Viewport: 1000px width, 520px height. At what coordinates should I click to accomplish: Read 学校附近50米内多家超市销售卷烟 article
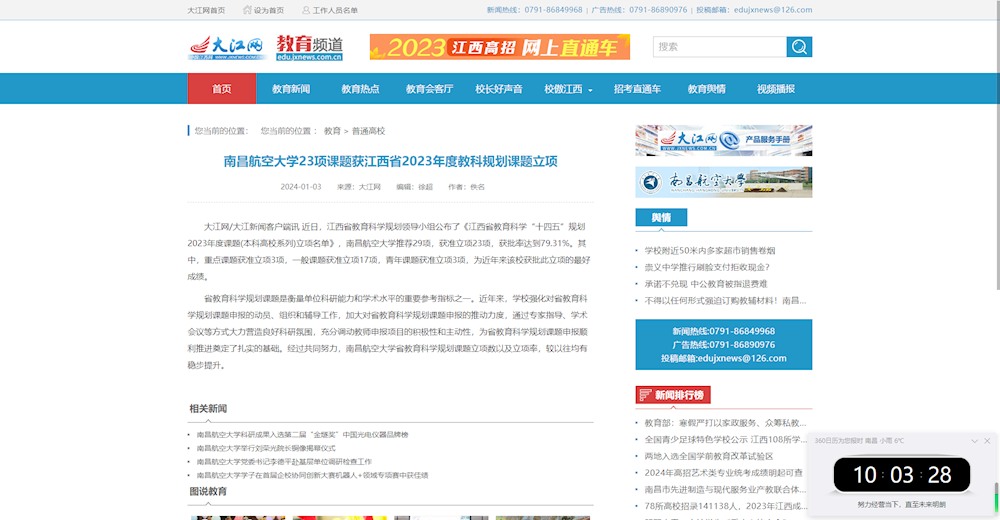(709, 251)
